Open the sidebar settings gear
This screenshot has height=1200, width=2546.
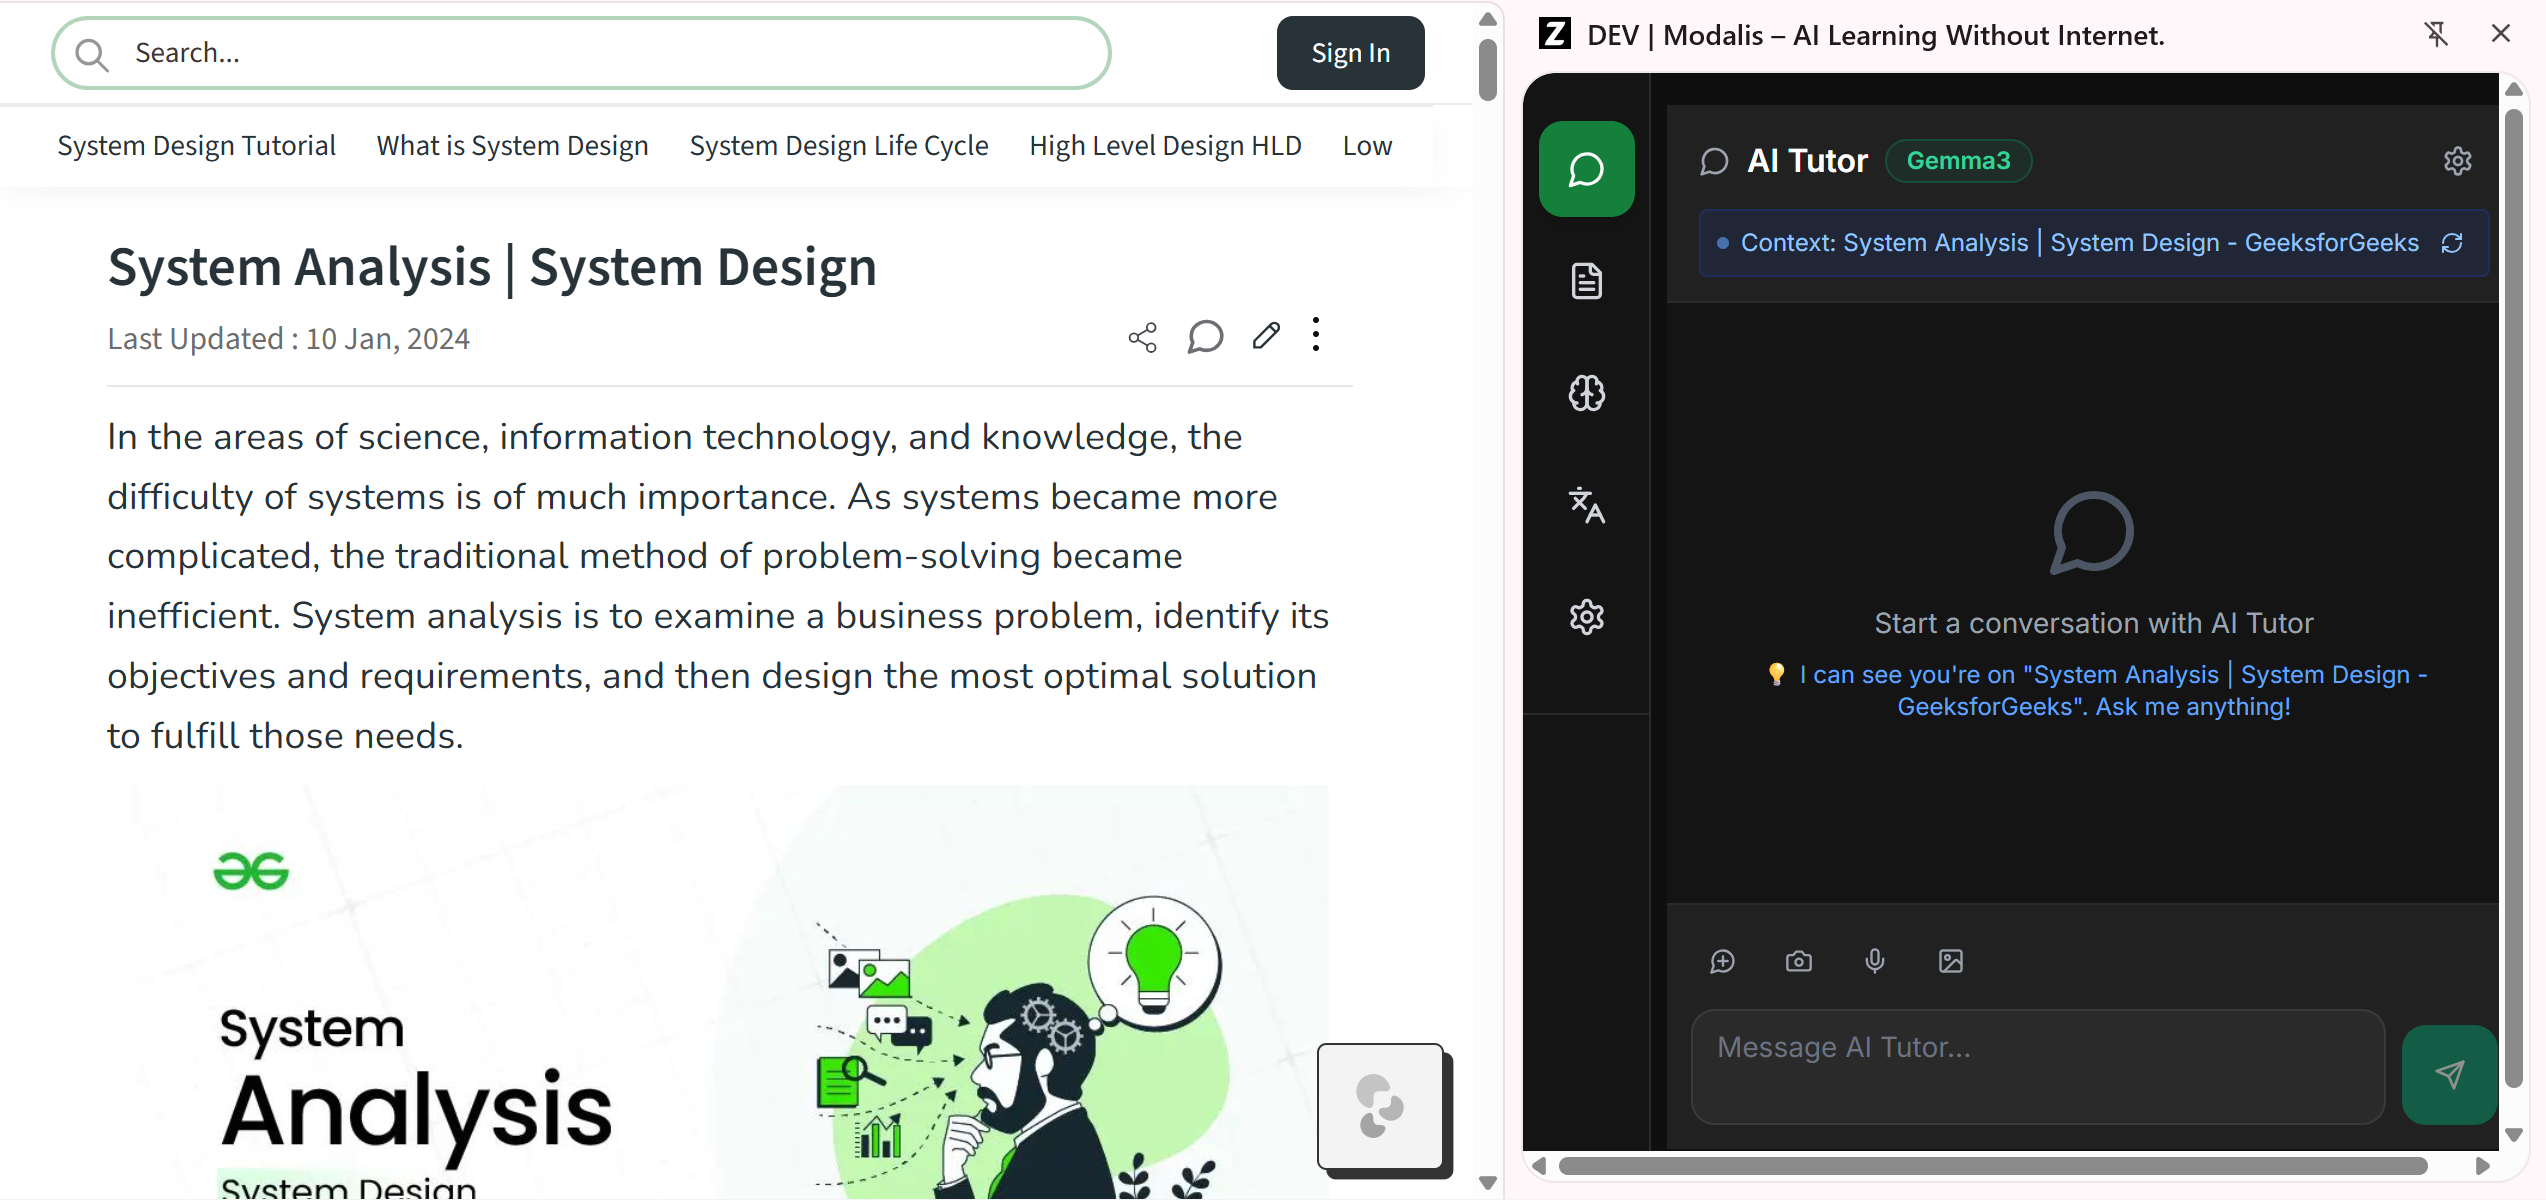coord(1586,617)
